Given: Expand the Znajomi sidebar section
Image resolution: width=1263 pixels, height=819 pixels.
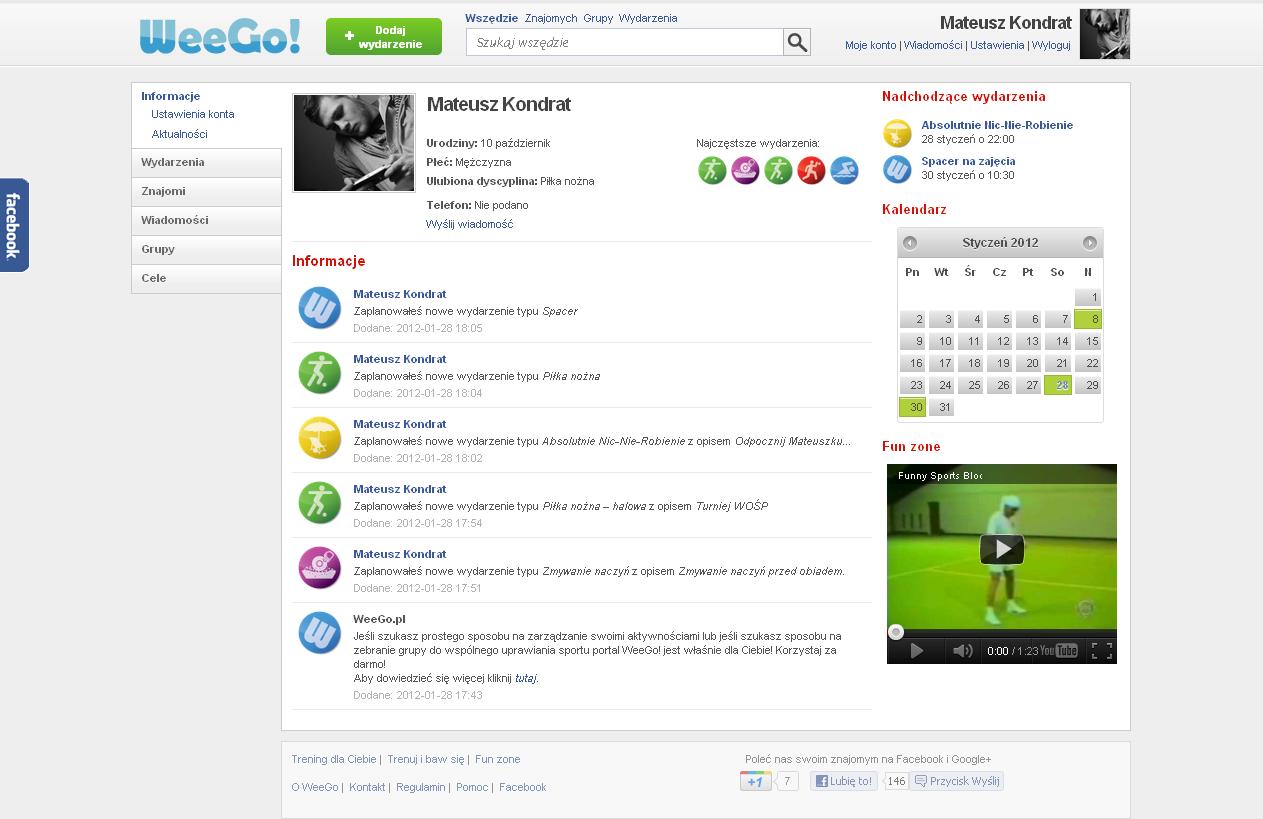Looking at the screenshot, I should coord(206,191).
